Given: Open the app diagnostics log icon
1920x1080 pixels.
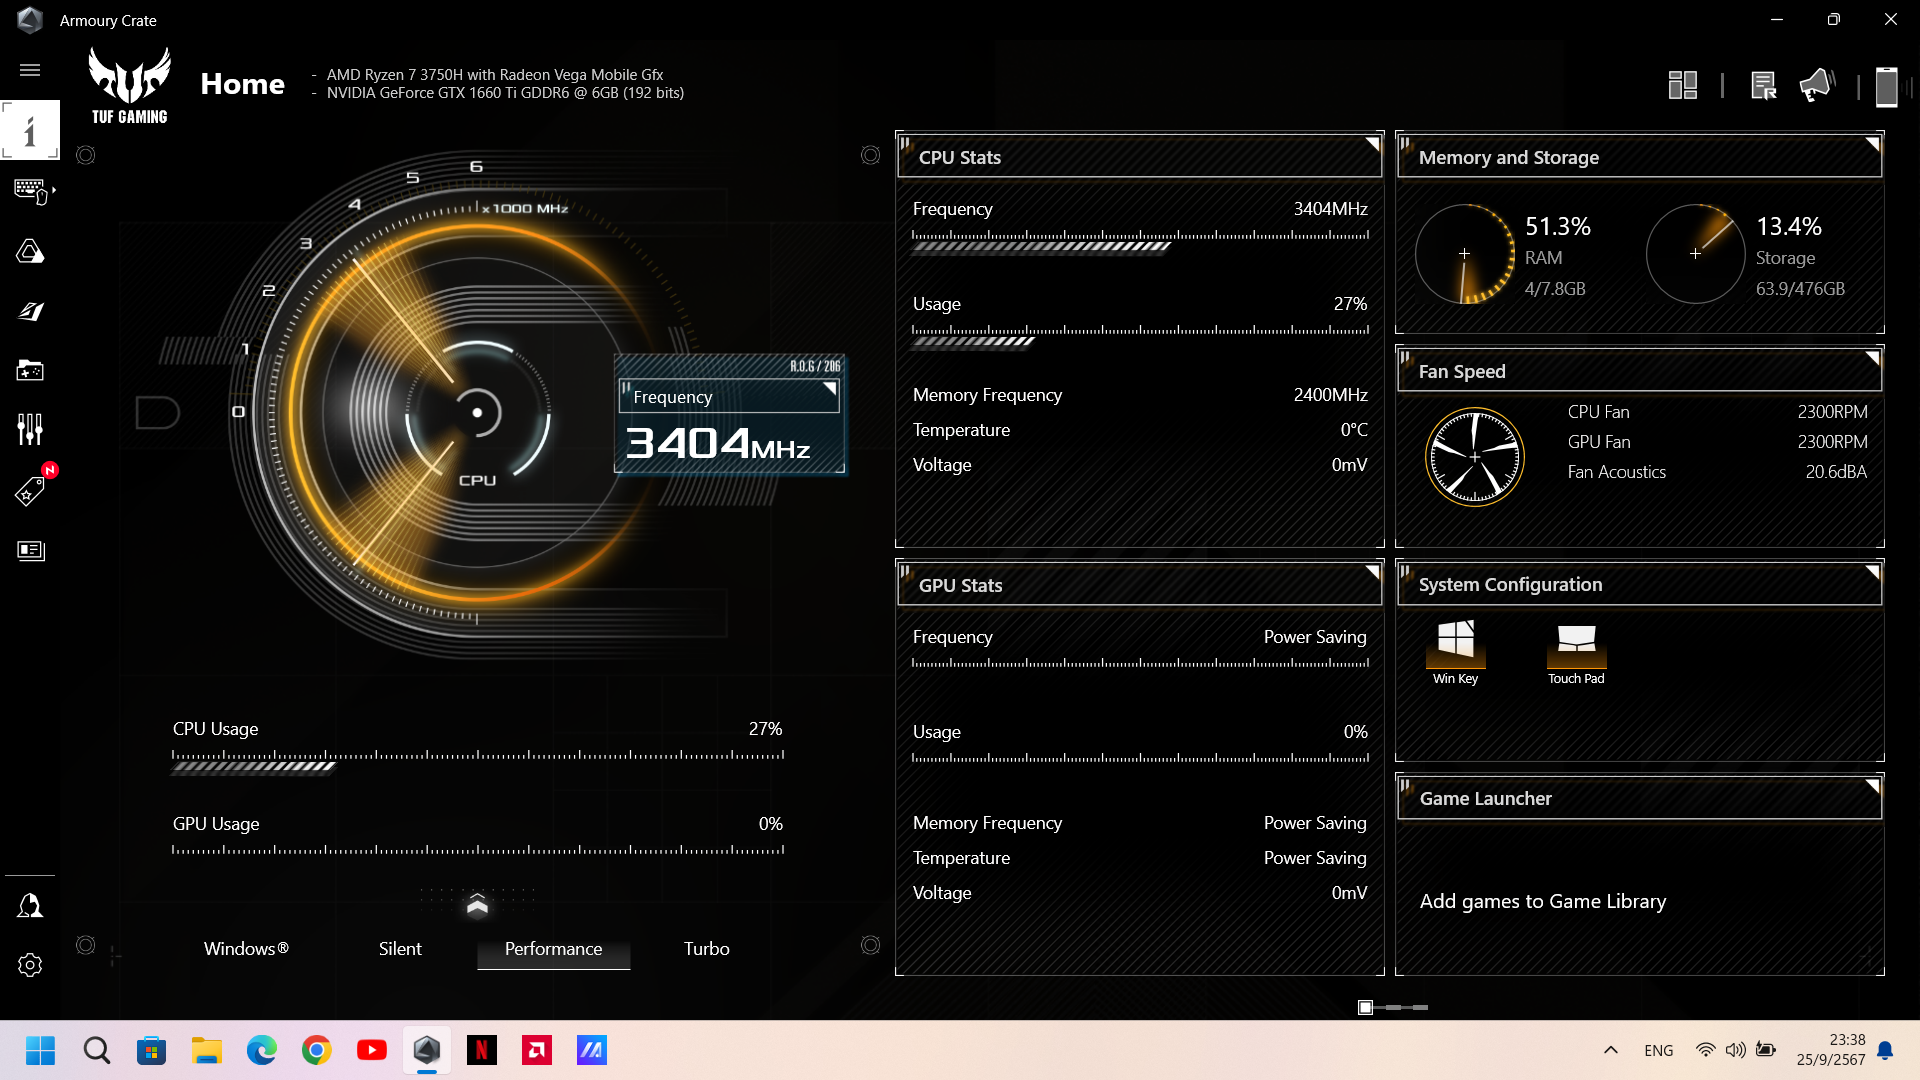Looking at the screenshot, I should click(x=1763, y=85).
